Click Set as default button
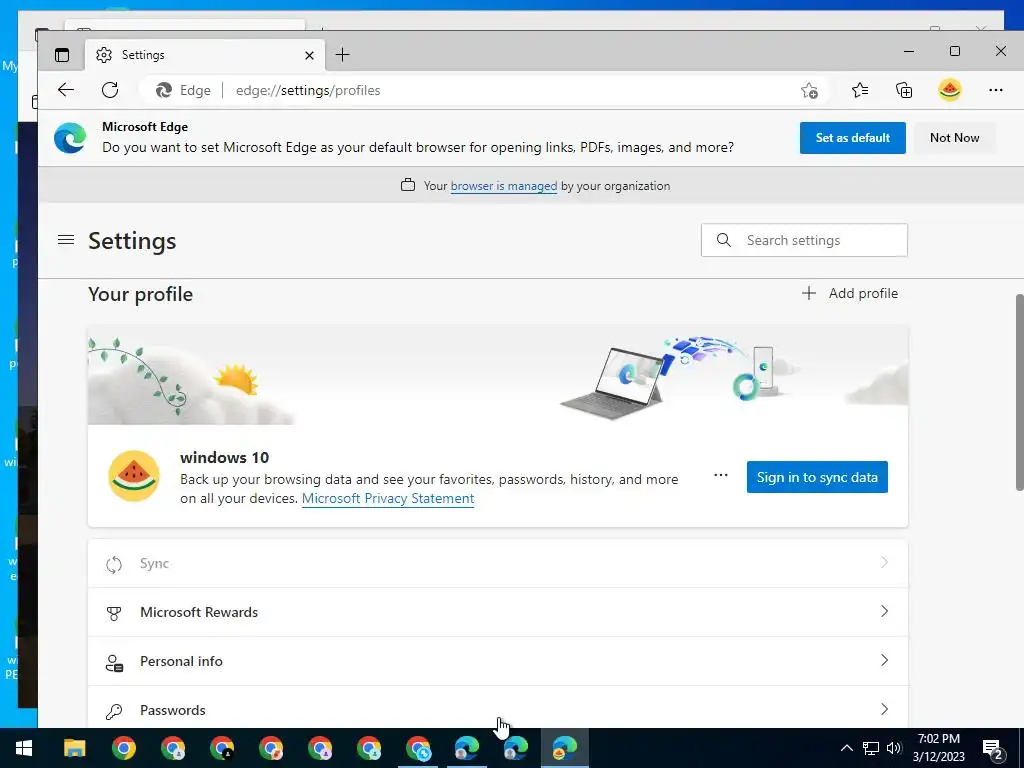Image resolution: width=1024 pixels, height=768 pixels. pos(852,138)
